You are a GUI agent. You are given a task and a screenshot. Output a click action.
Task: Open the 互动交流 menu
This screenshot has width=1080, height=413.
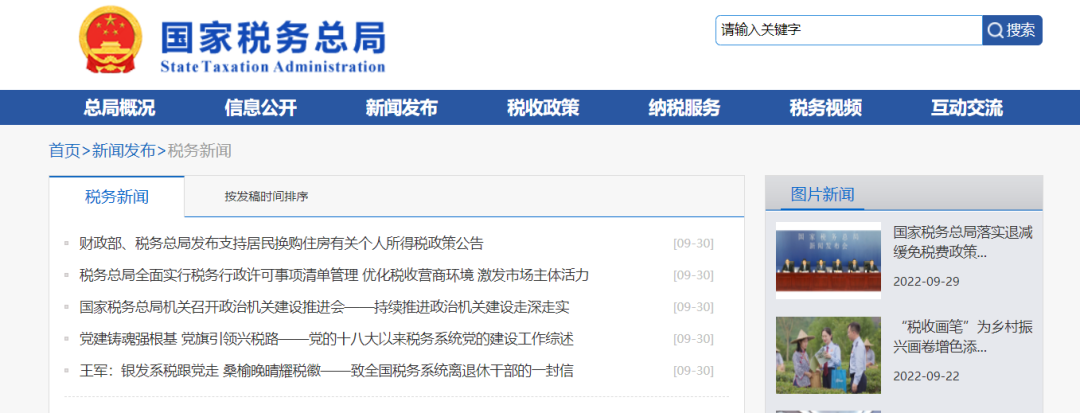(x=966, y=108)
